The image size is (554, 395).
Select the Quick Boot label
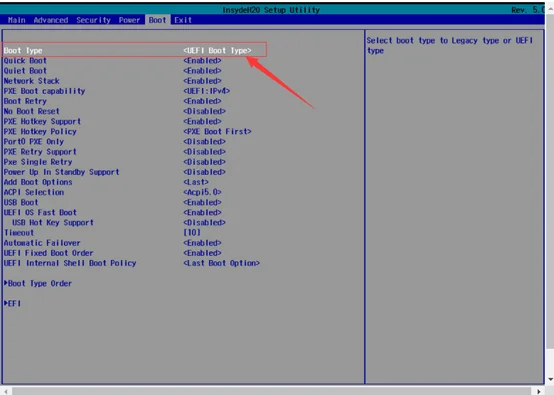pyautogui.click(x=25, y=61)
